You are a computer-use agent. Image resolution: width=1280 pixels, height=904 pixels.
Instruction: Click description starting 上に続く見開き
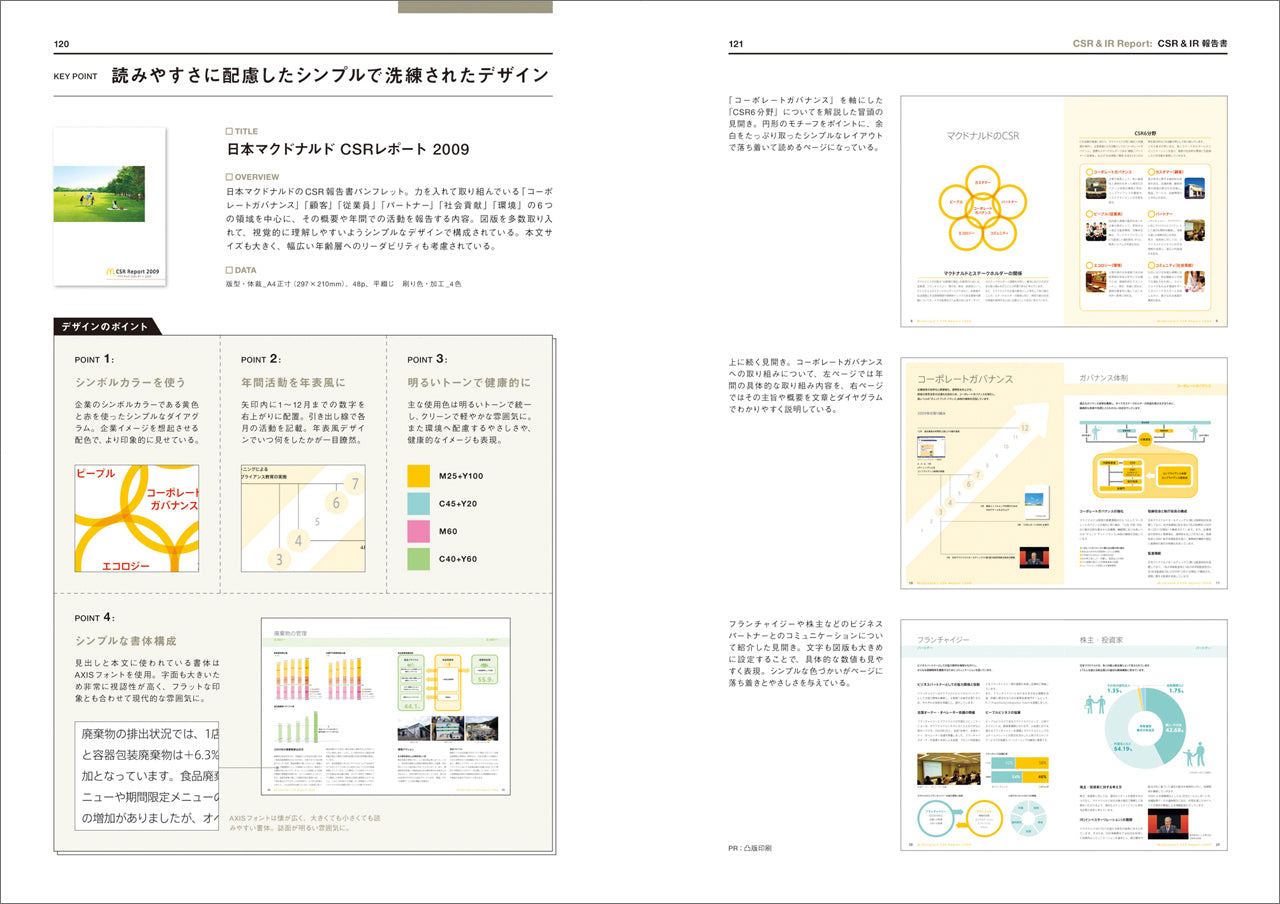point(806,384)
